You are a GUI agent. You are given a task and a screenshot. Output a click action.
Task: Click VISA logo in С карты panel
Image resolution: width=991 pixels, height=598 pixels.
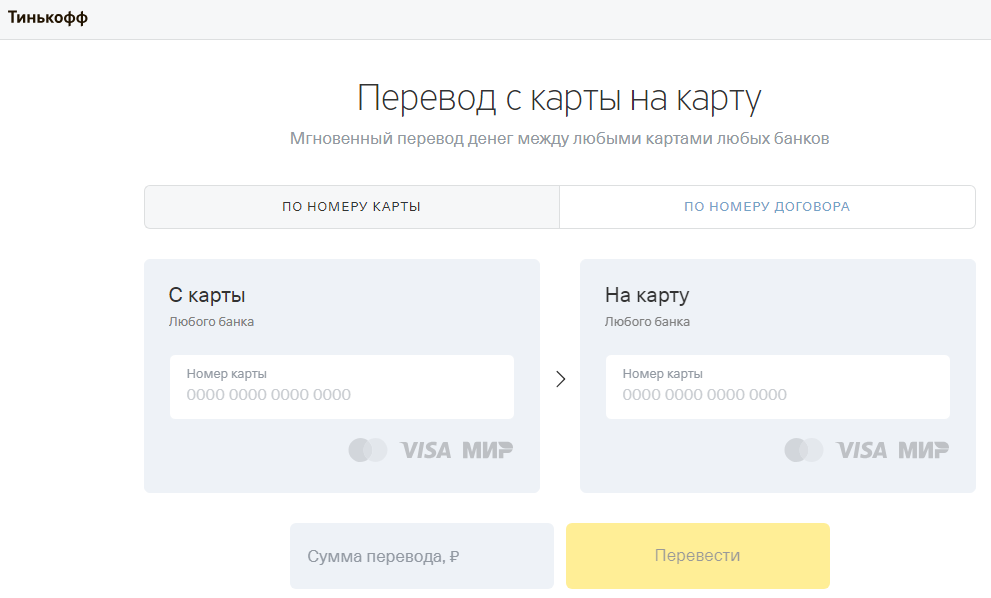(x=426, y=450)
